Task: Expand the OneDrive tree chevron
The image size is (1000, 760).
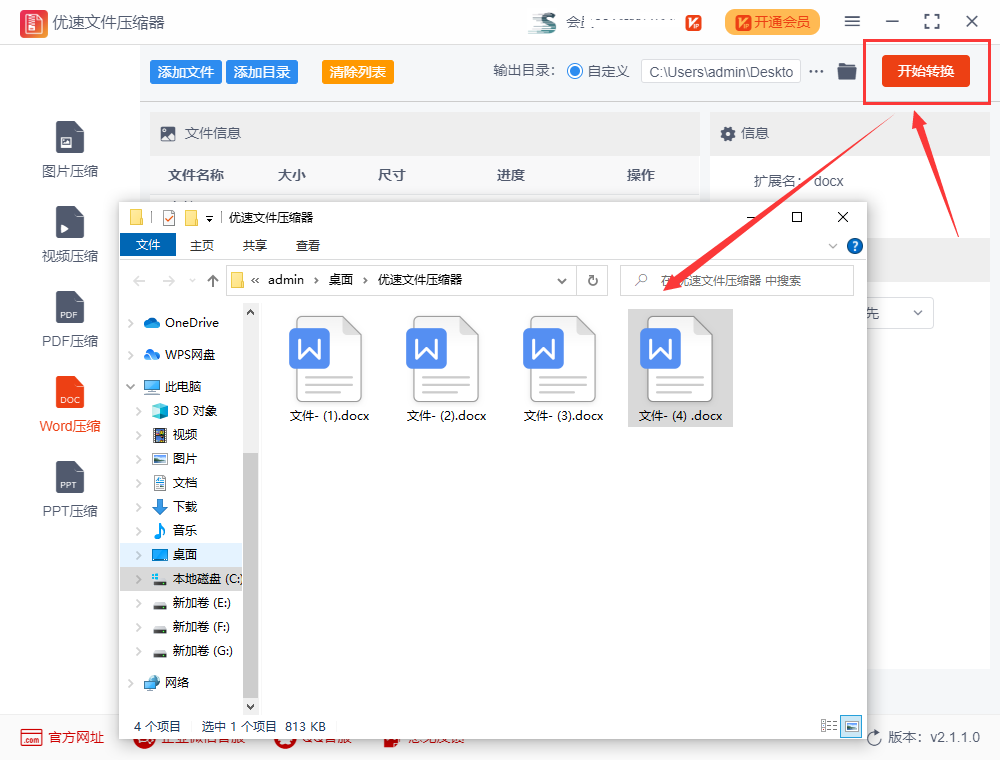Action: 131,323
